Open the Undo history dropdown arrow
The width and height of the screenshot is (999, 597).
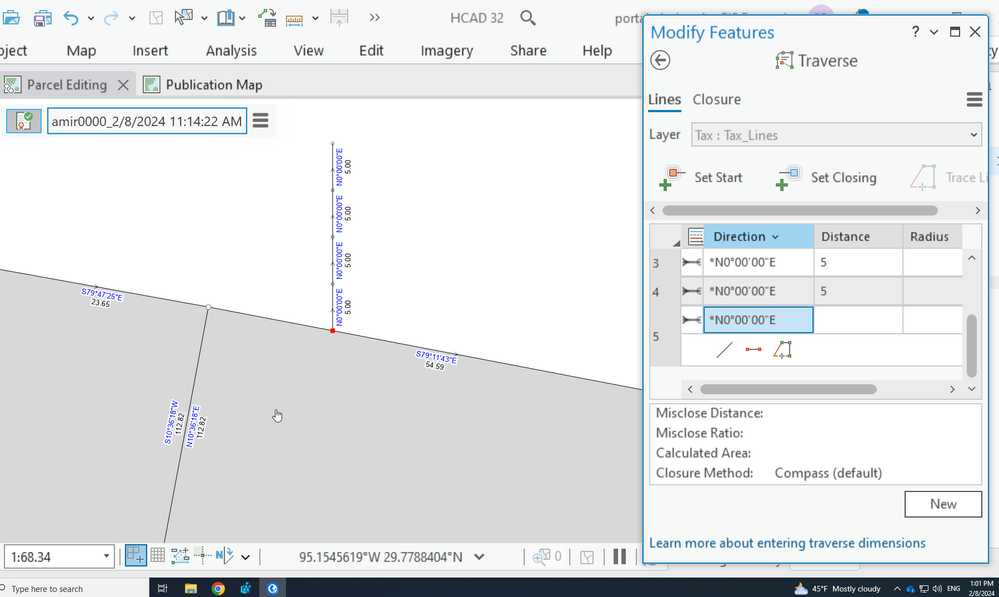(x=90, y=18)
